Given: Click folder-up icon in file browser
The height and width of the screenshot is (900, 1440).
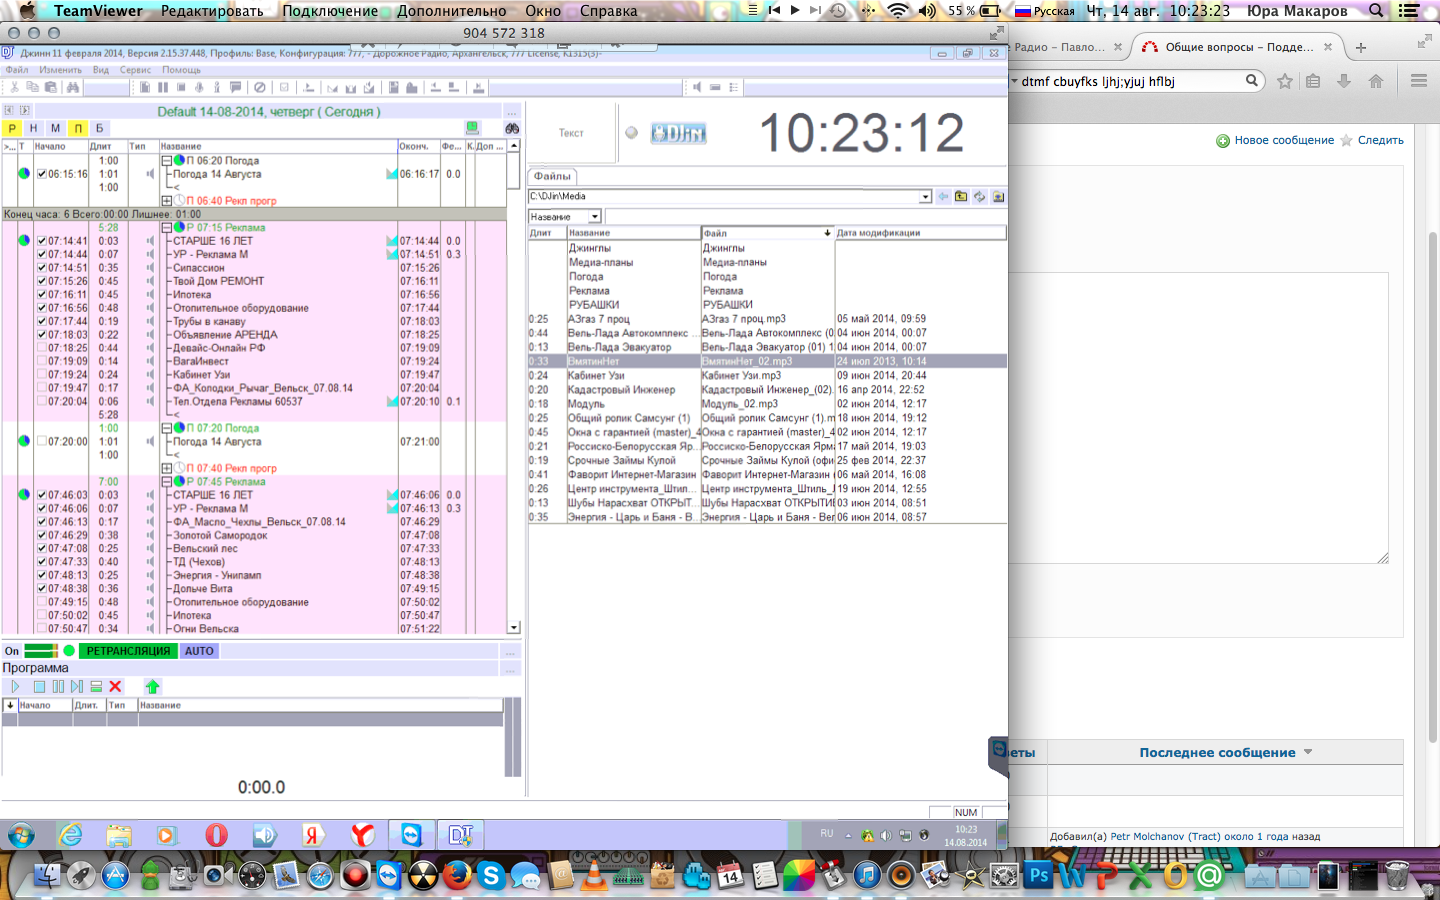Looking at the screenshot, I should pyautogui.click(x=961, y=197).
